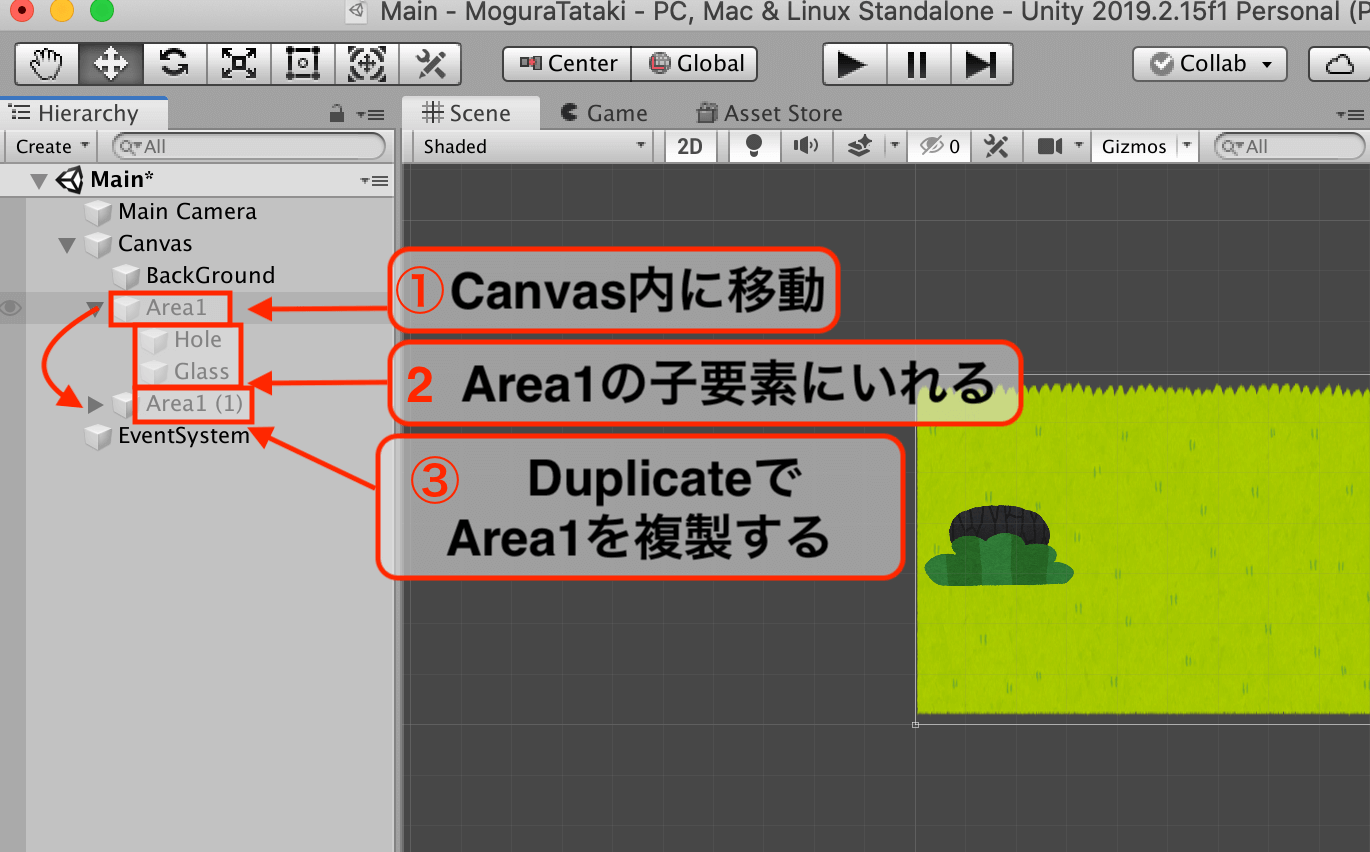Select the Hand tool
Viewport: 1370px width, 852px height.
click(x=47, y=64)
